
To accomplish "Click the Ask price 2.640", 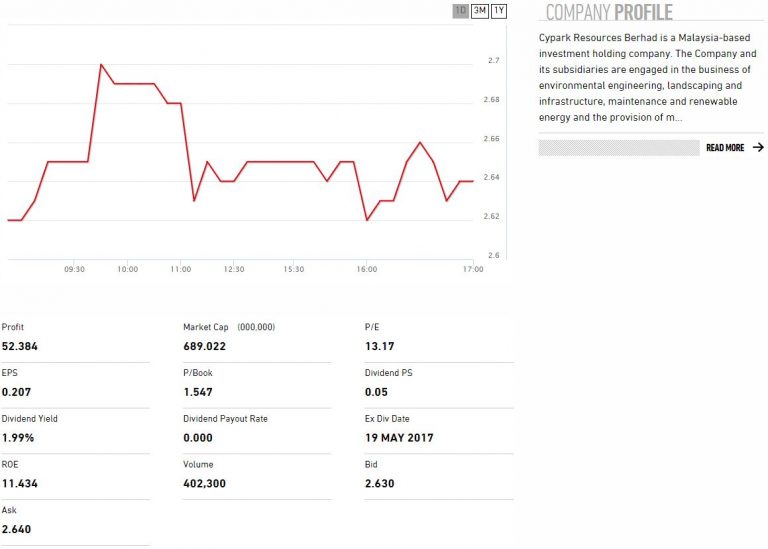I will 17,529.
